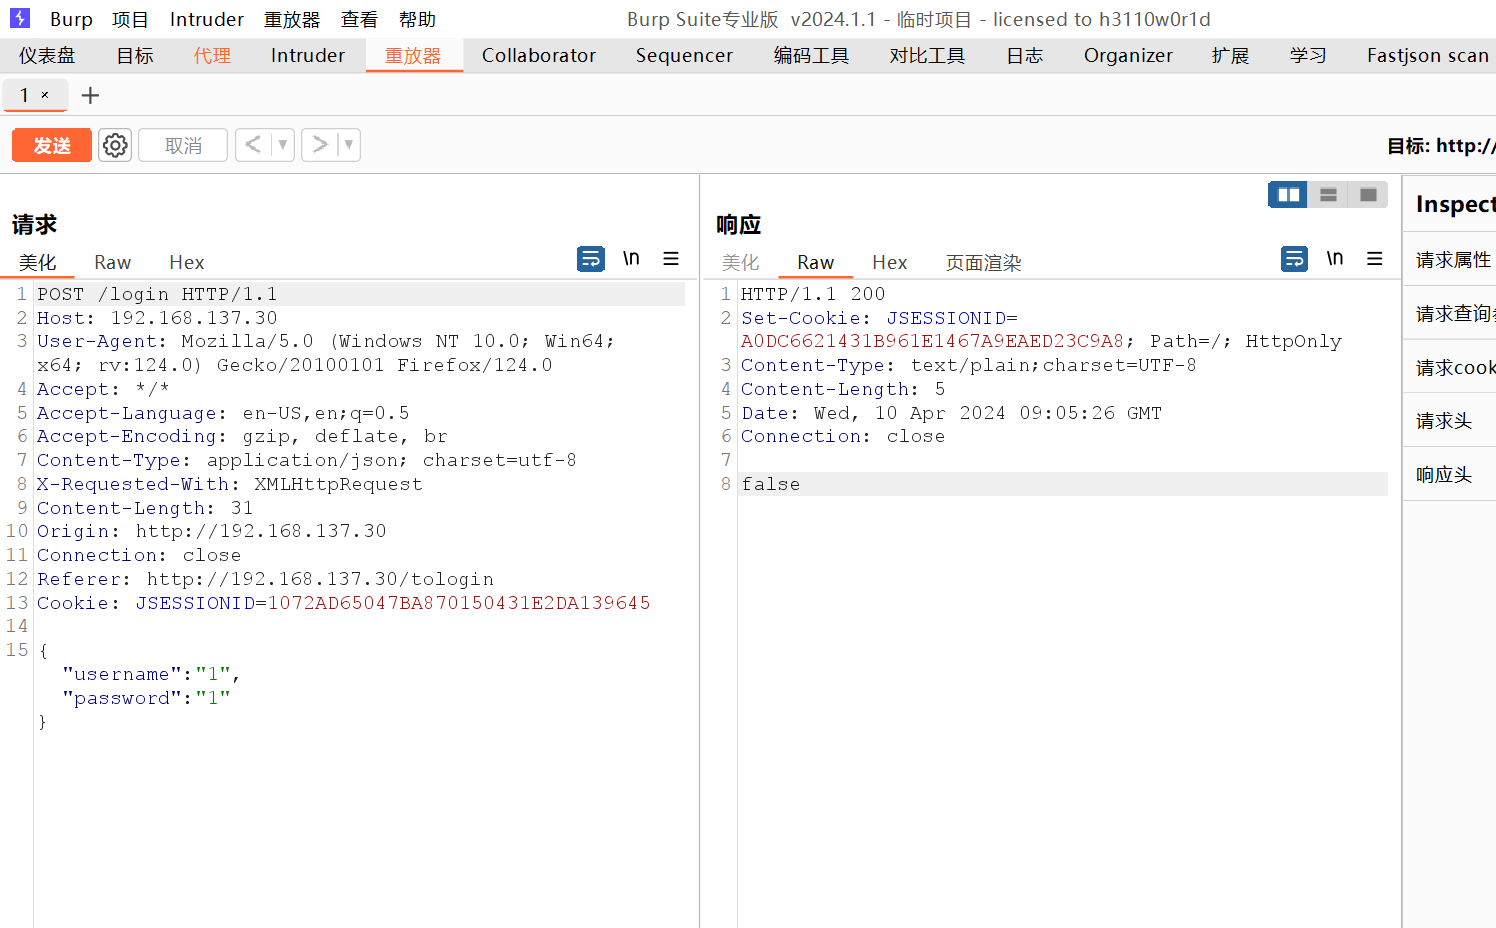Open the 项目 menu
The width and height of the screenshot is (1496, 928).
pos(130,19)
